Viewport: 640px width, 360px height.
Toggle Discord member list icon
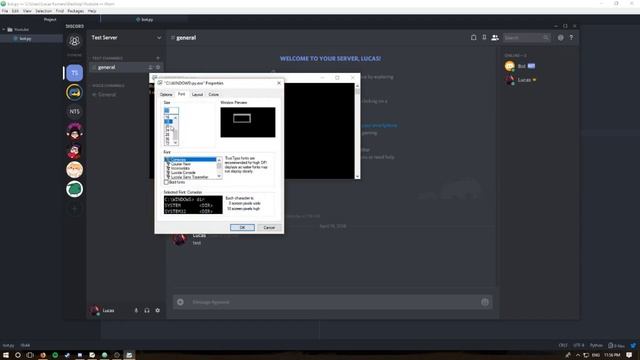pos(495,38)
